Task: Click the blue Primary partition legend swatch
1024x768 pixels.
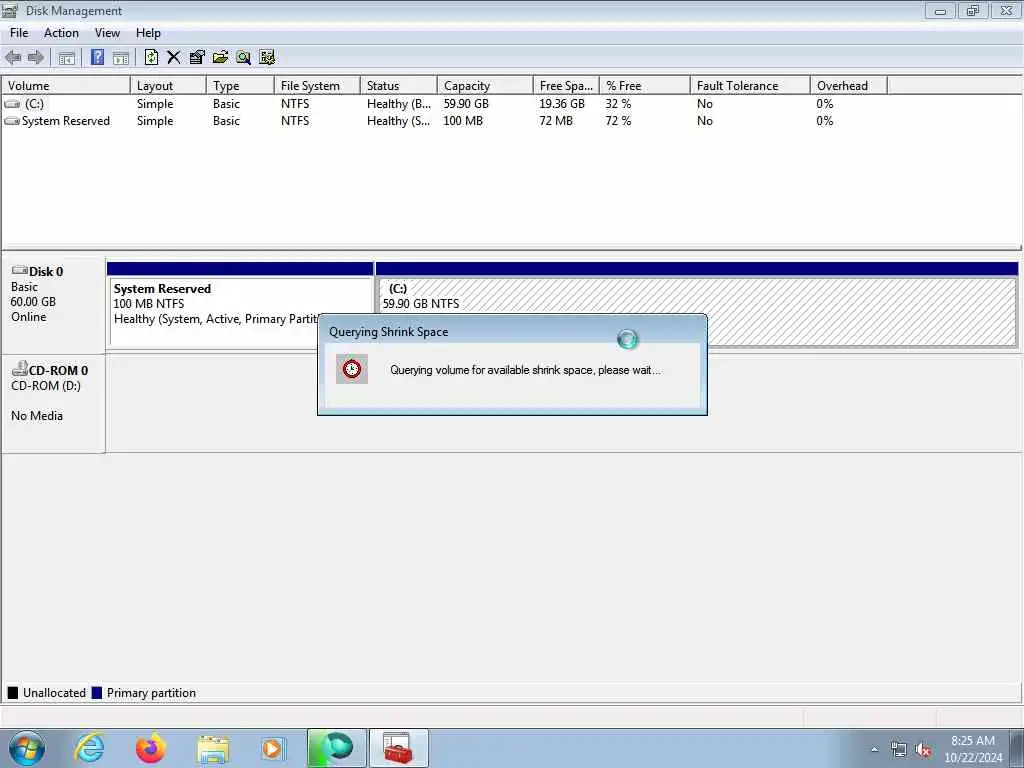Action: tap(97, 693)
